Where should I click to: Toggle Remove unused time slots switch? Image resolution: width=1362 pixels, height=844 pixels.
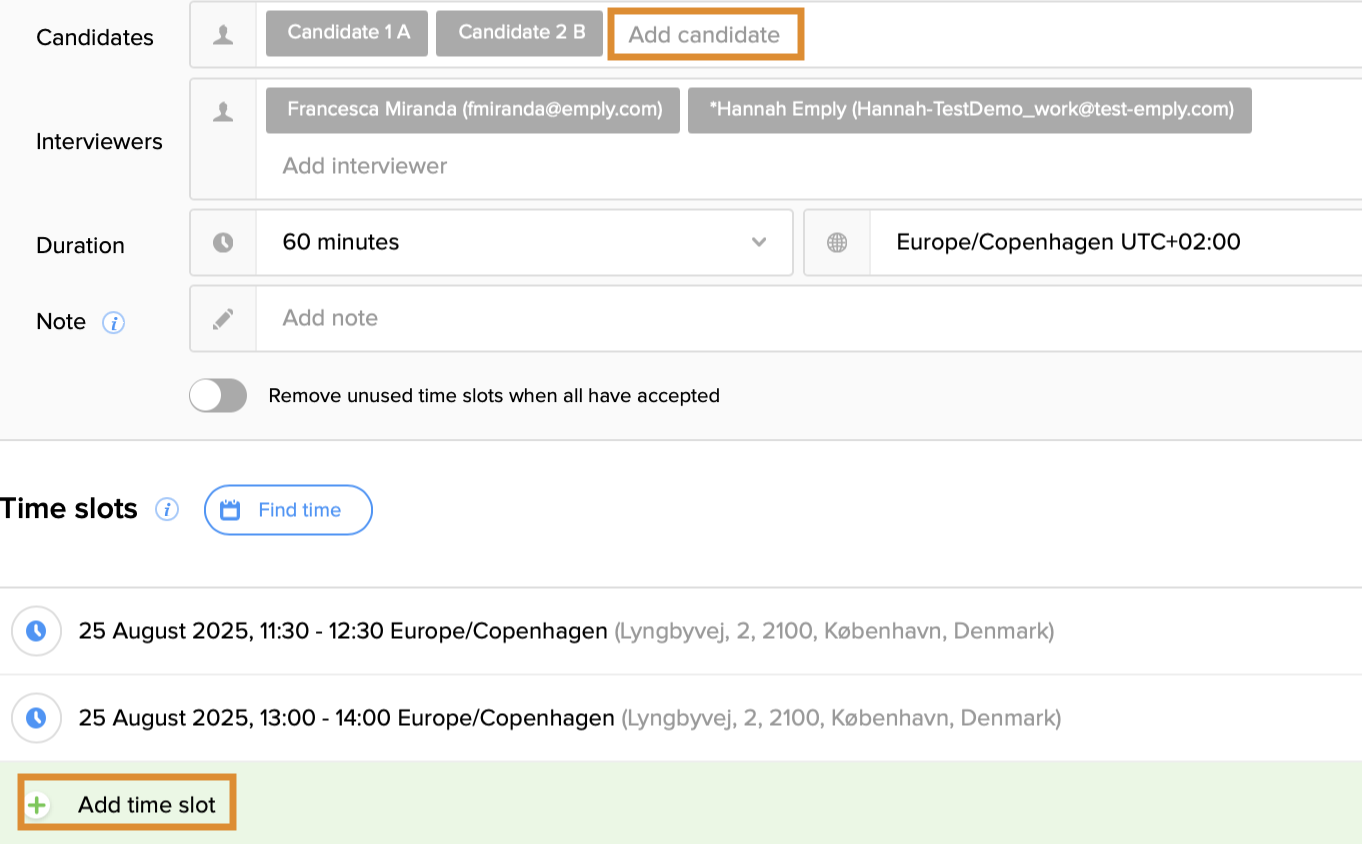pos(218,396)
